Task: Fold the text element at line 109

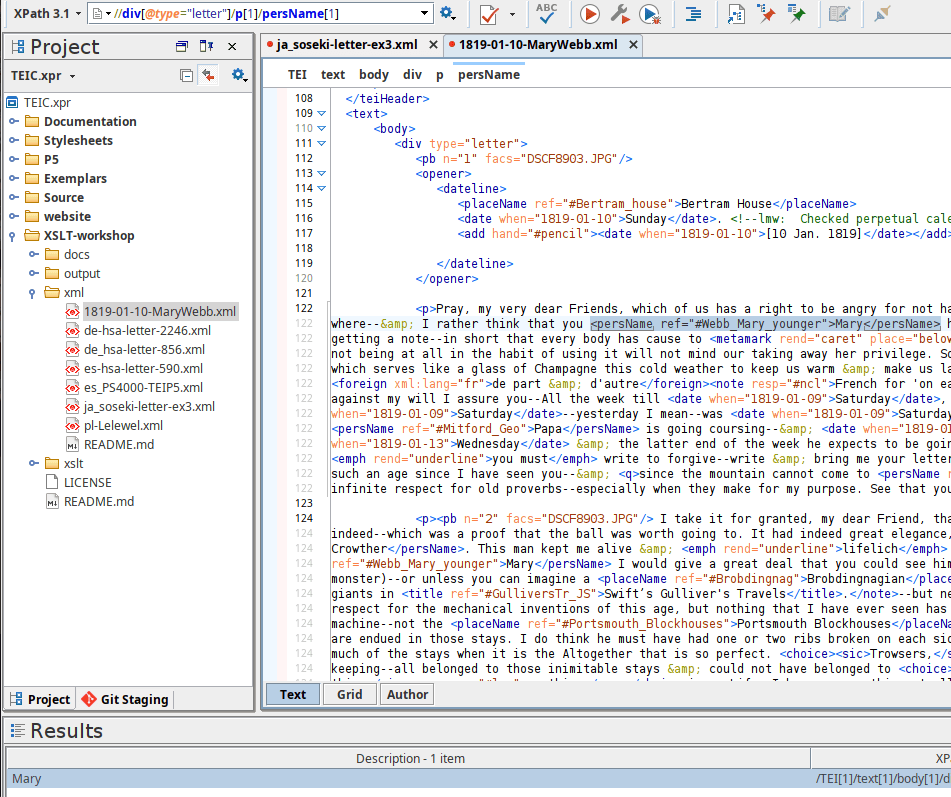Action: click(x=321, y=113)
